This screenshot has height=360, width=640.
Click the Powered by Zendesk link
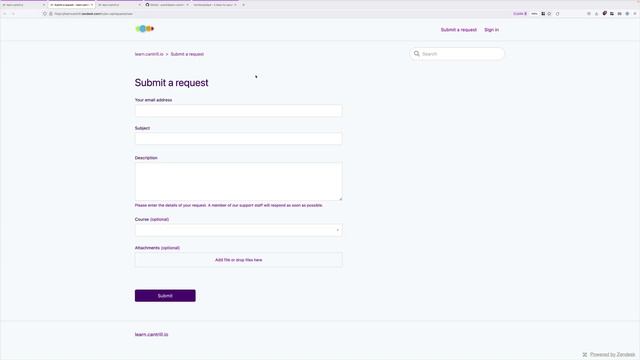(x=612, y=355)
